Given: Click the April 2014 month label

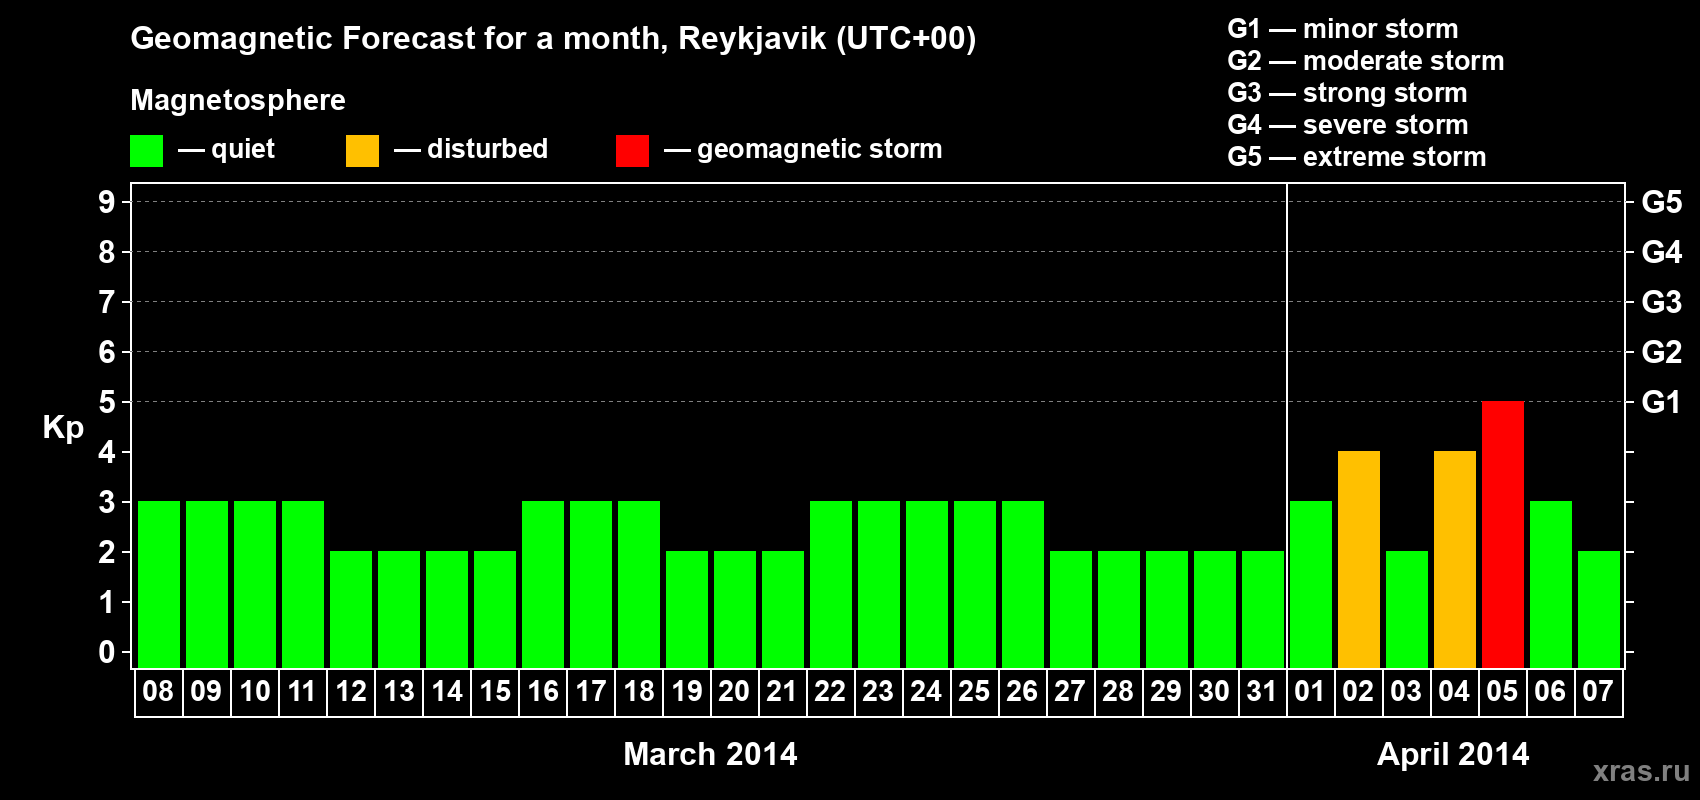Looking at the screenshot, I should pyautogui.click(x=1453, y=753).
